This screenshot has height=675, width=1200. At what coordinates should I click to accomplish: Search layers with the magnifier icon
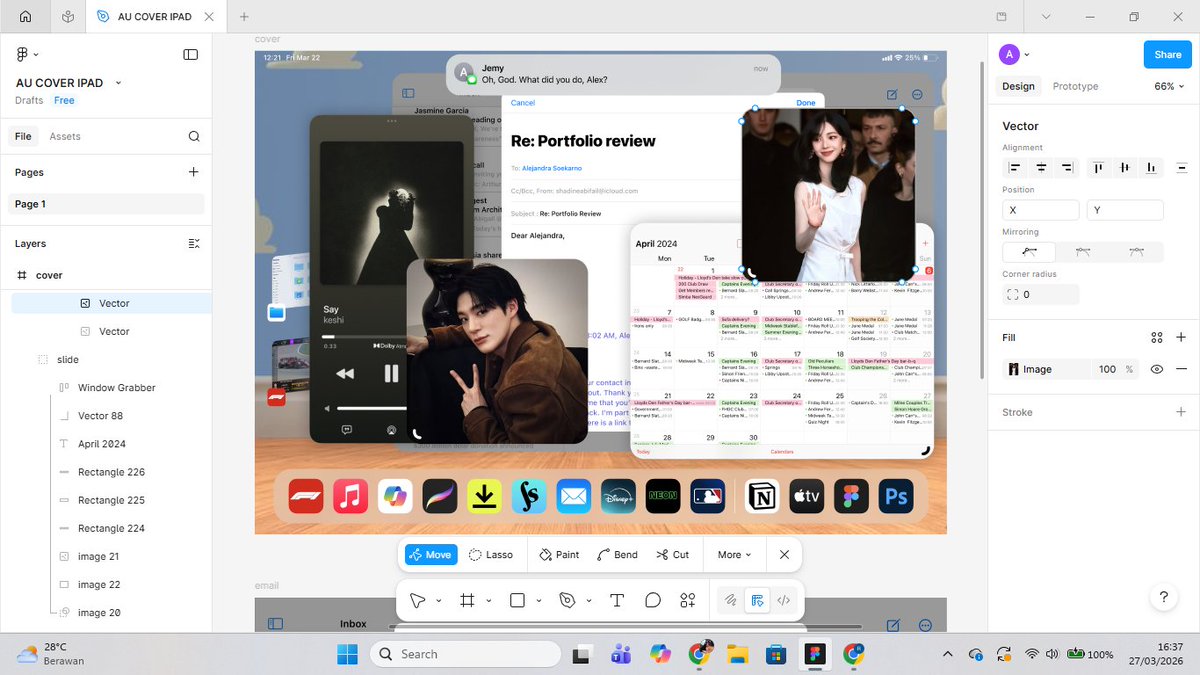194,136
